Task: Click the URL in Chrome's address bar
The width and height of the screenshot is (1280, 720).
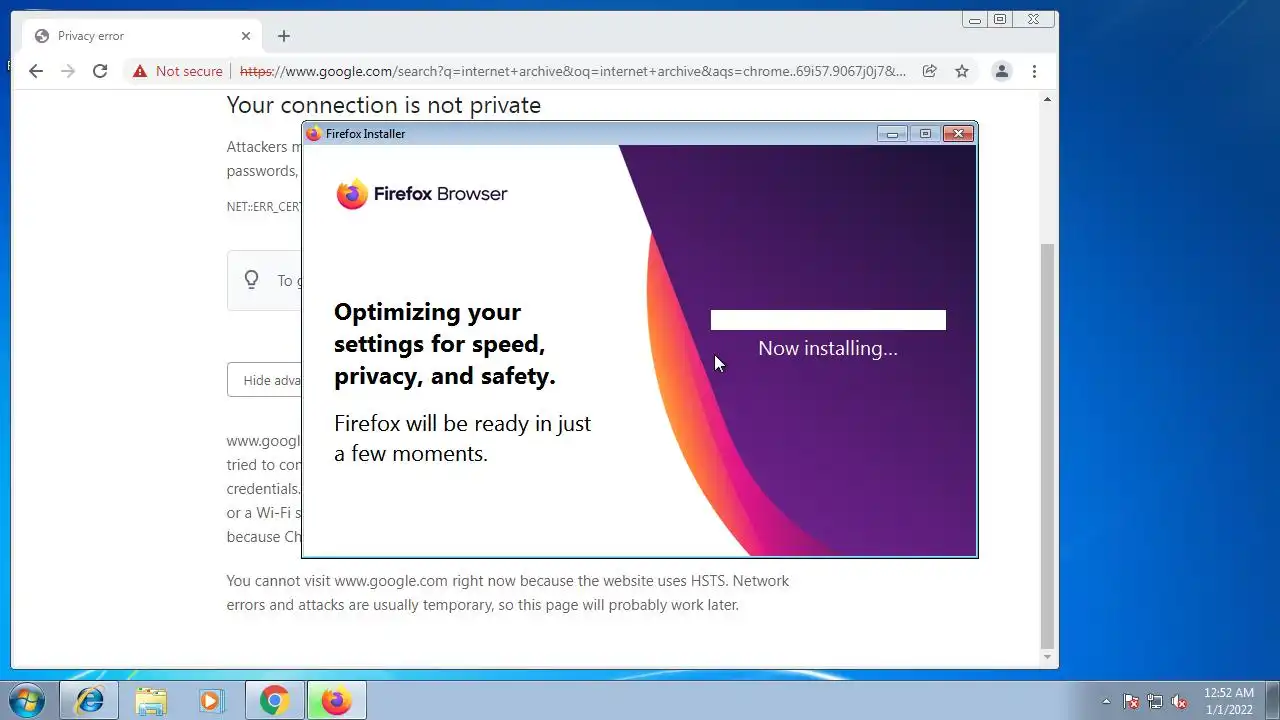Action: click(x=573, y=71)
